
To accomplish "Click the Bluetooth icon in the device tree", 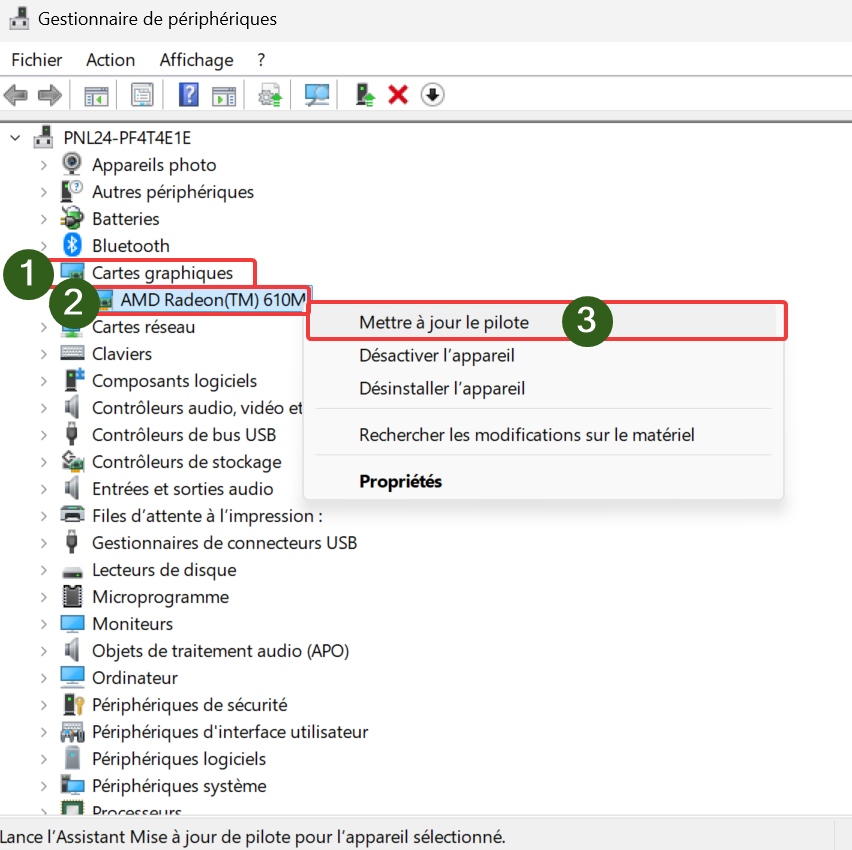I will click(72, 245).
